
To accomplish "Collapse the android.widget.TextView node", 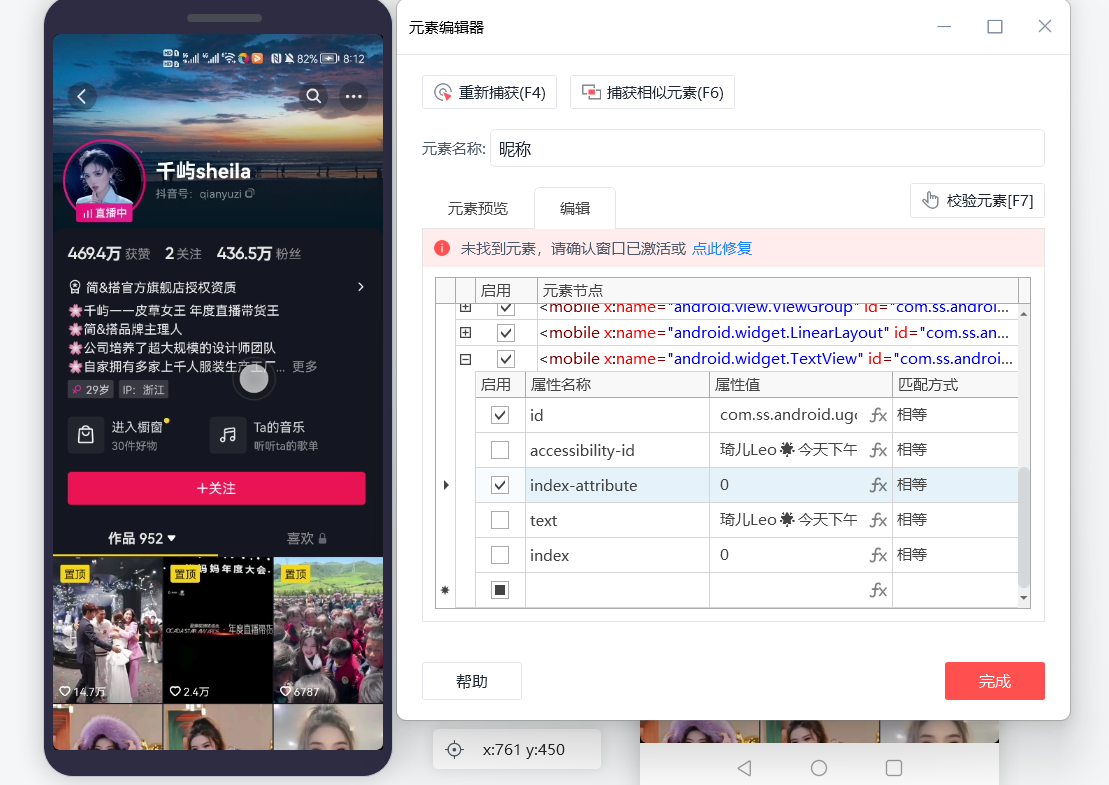I will tap(465, 359).
